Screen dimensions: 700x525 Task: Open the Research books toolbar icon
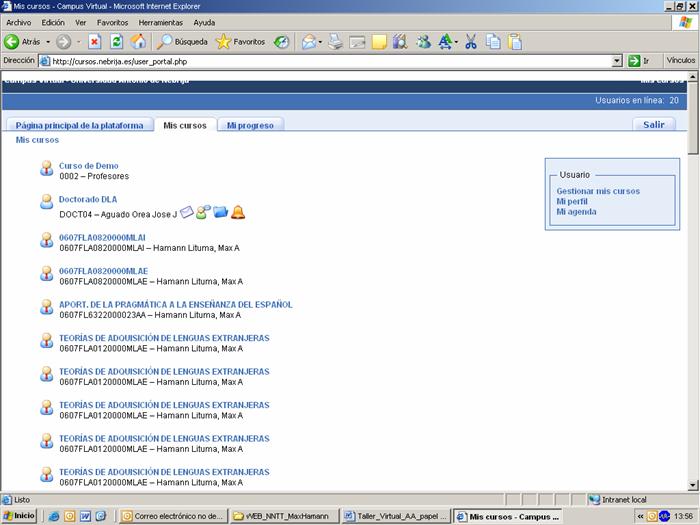(x=400, y=42)
